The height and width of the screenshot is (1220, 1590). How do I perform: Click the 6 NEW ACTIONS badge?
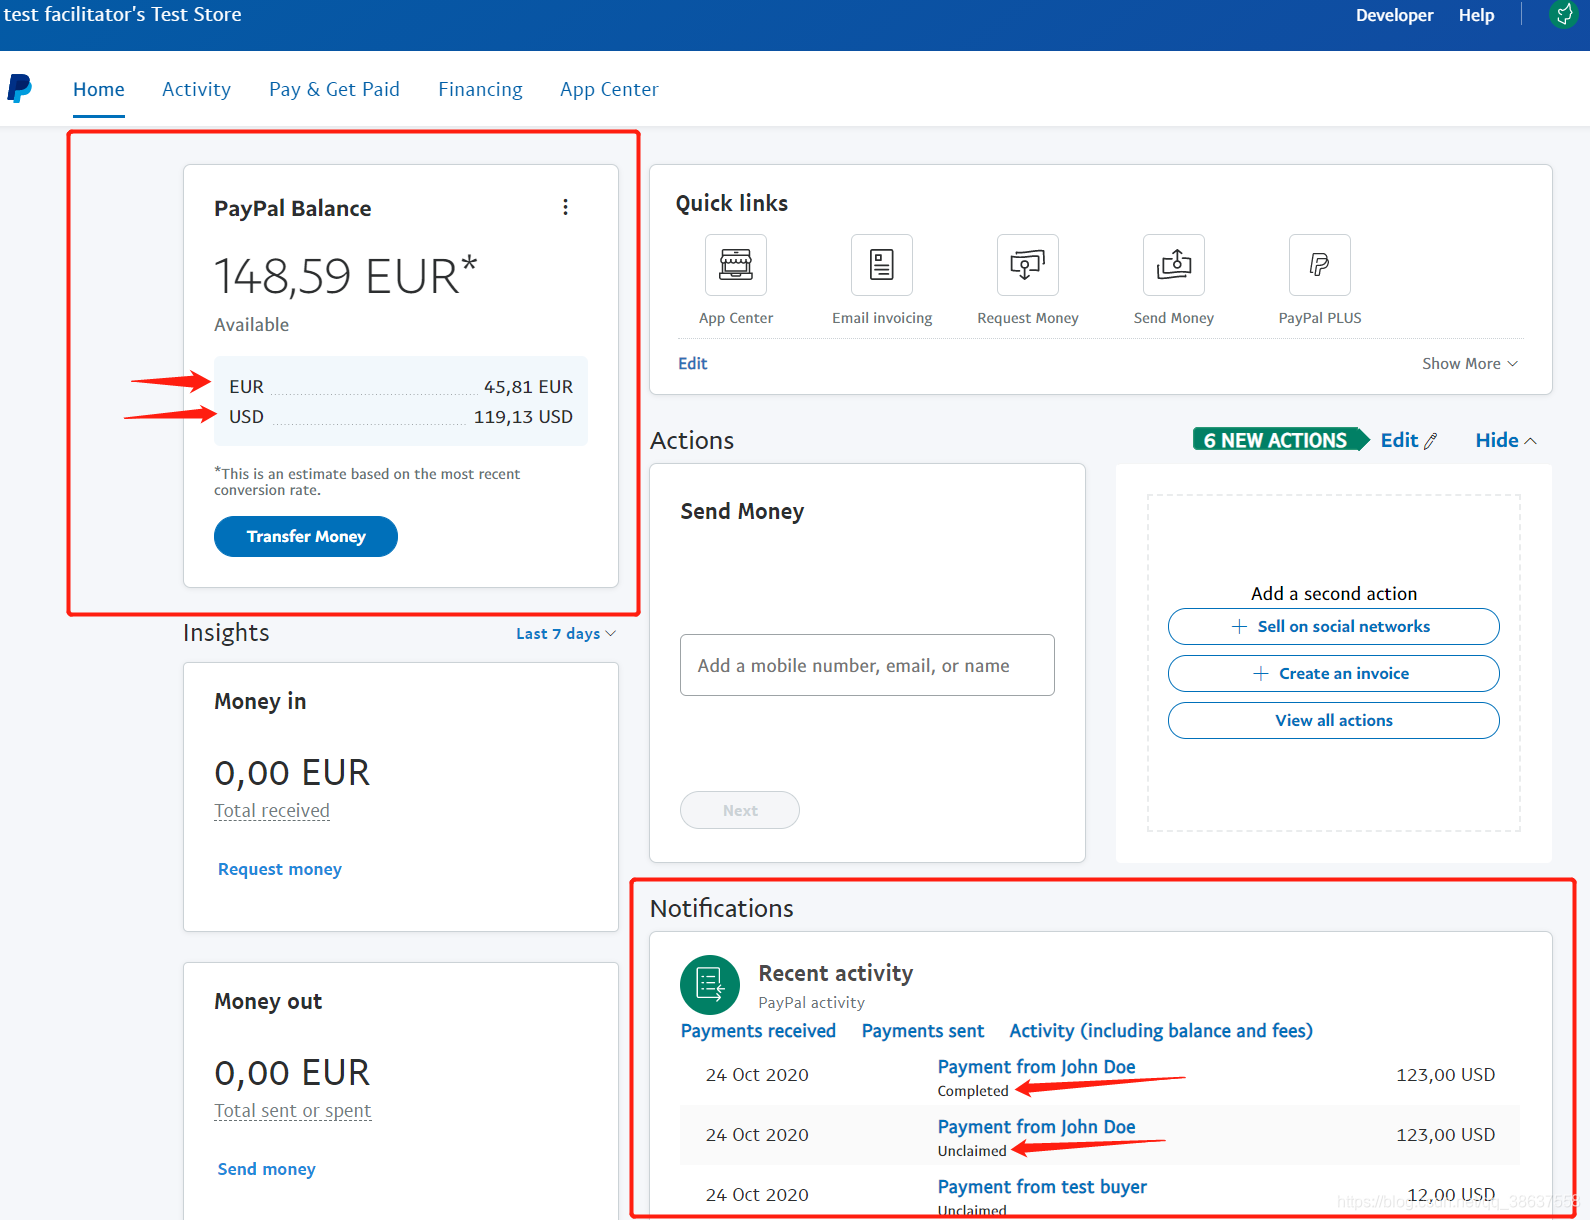pos(1280,440)
